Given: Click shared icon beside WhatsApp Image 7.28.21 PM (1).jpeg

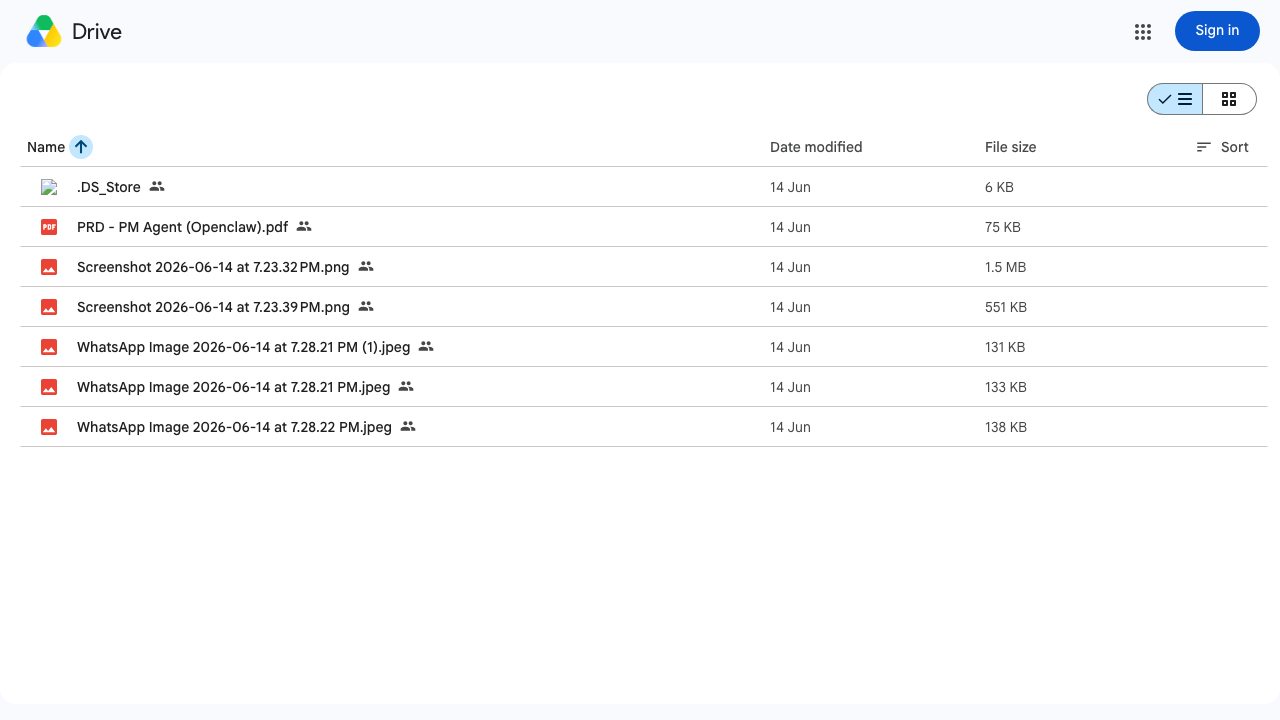Looking at the screenshot, I should [x=426, y=346].
